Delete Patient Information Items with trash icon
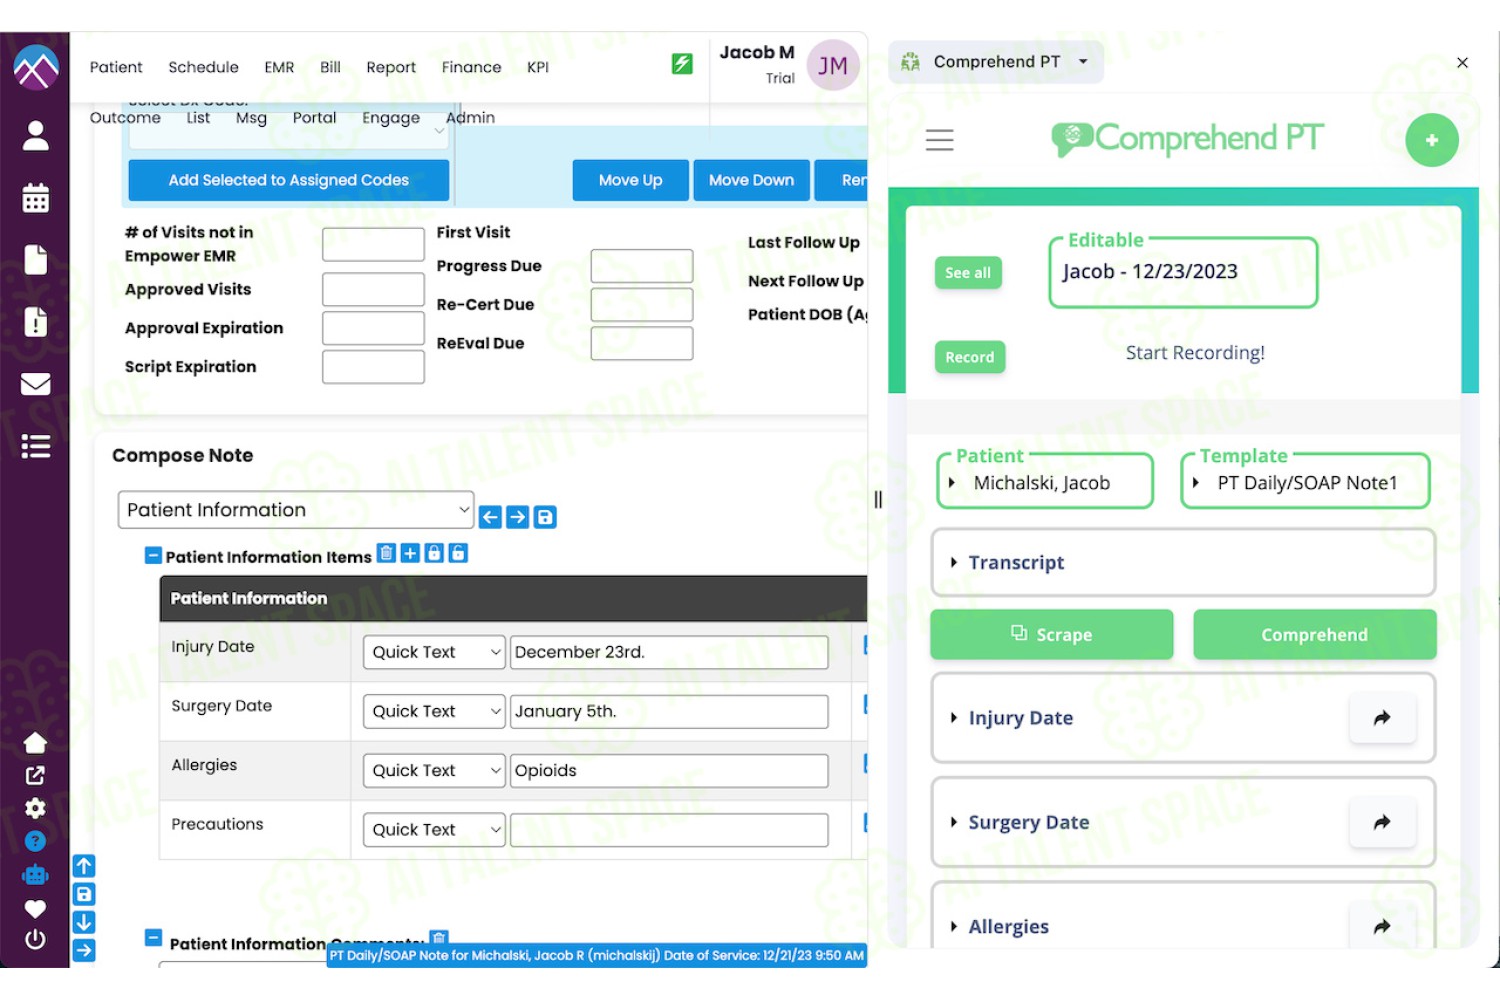The height and width of the screenshot is (1000, 1500). point(386,553)
